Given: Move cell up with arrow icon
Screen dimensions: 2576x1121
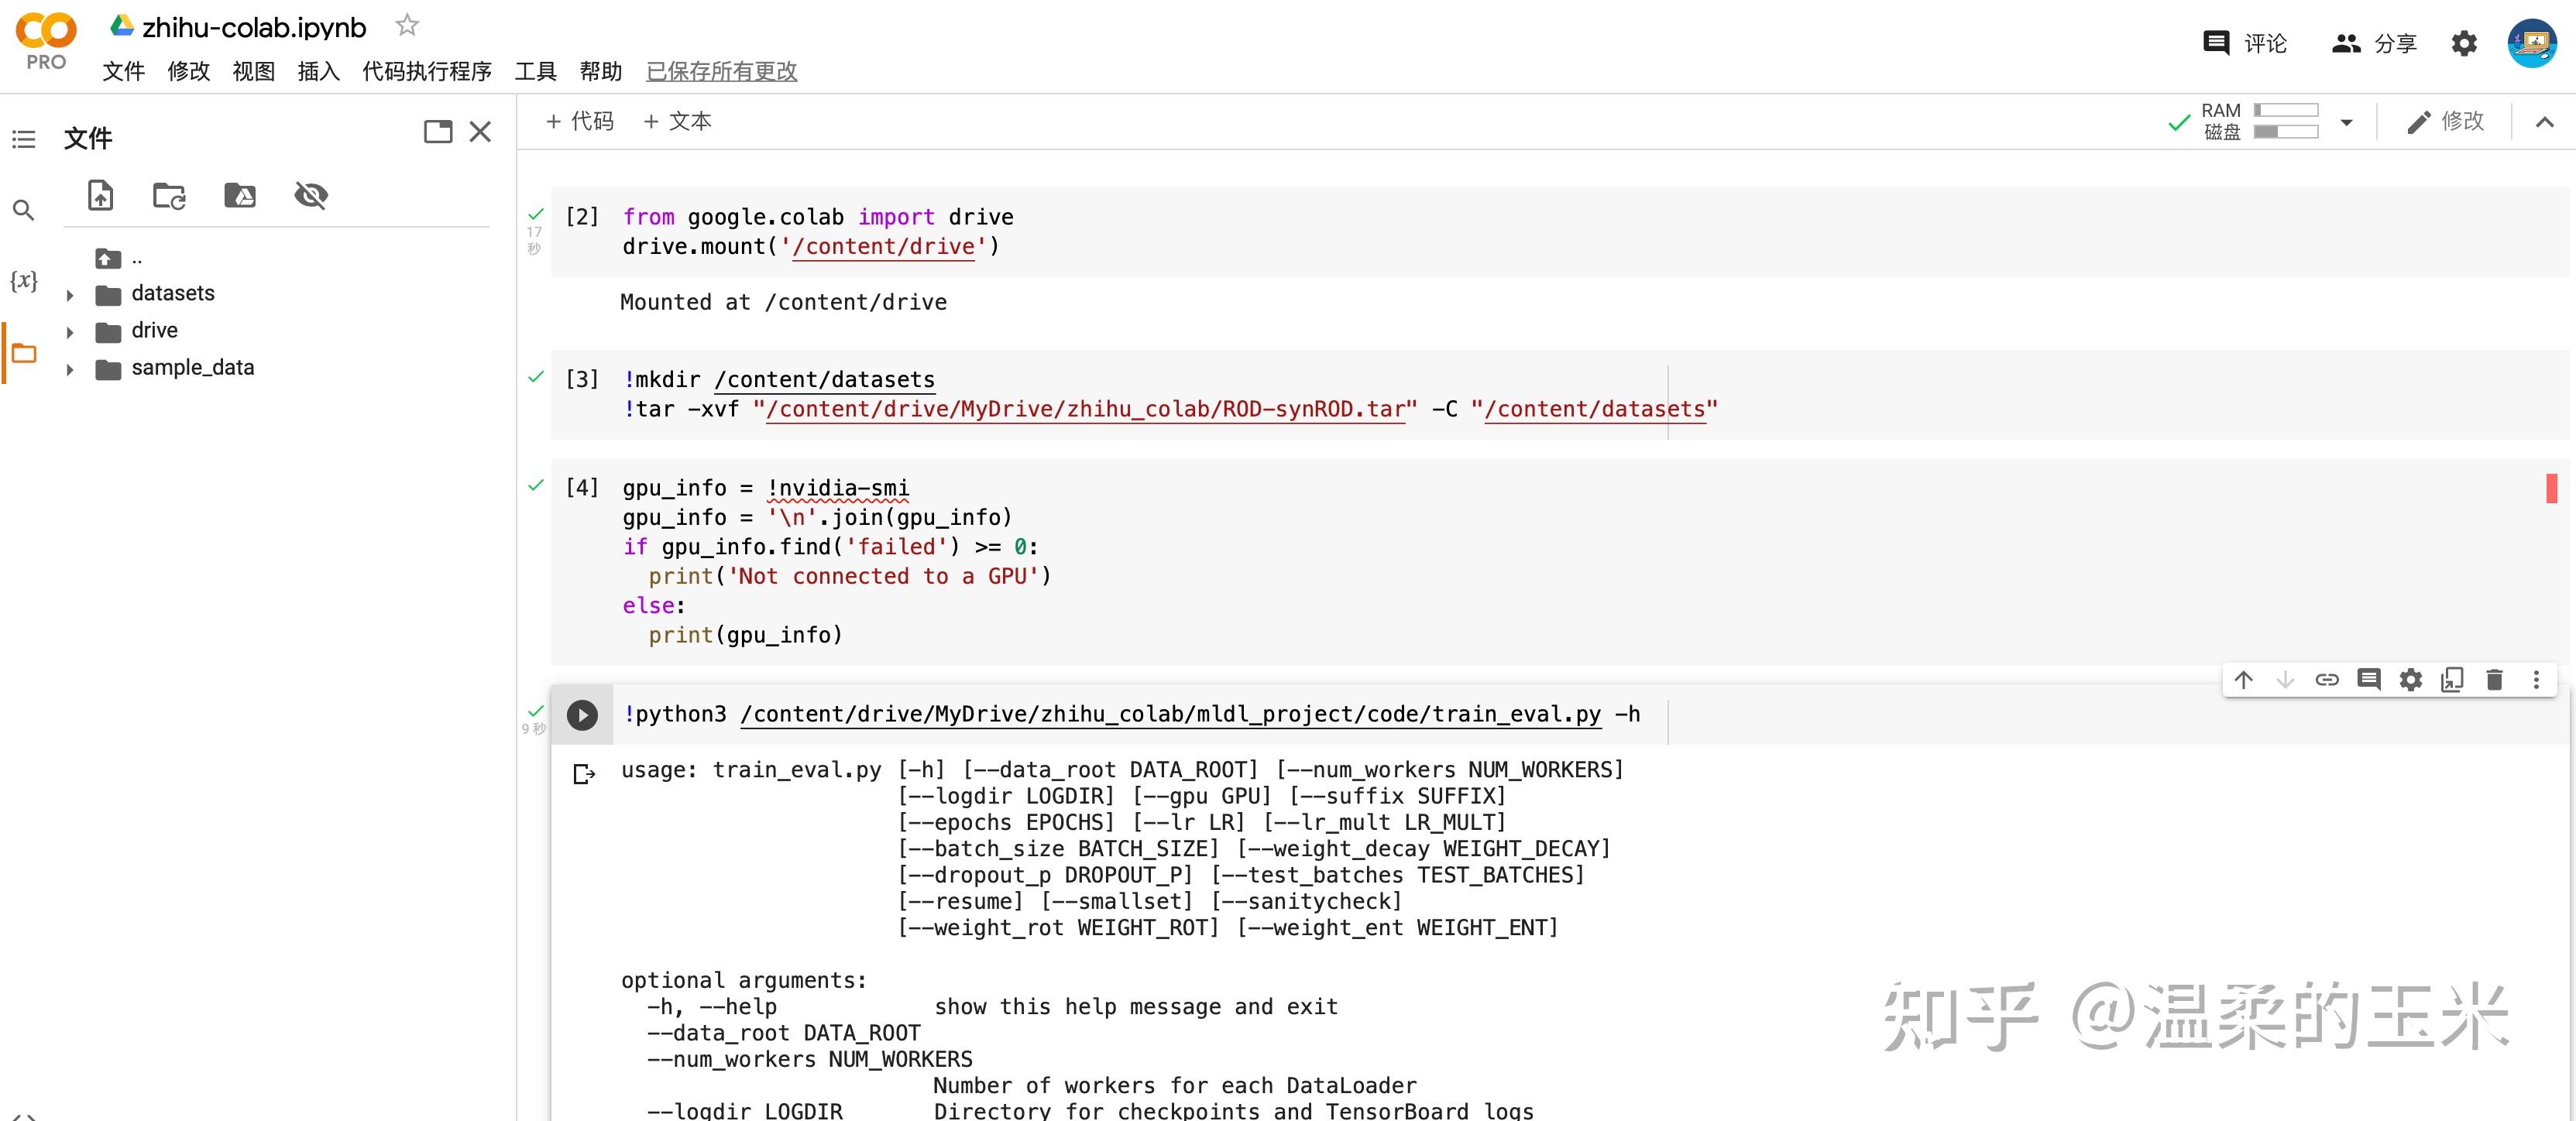Looking at the screenshot, I should [2243, 680].
